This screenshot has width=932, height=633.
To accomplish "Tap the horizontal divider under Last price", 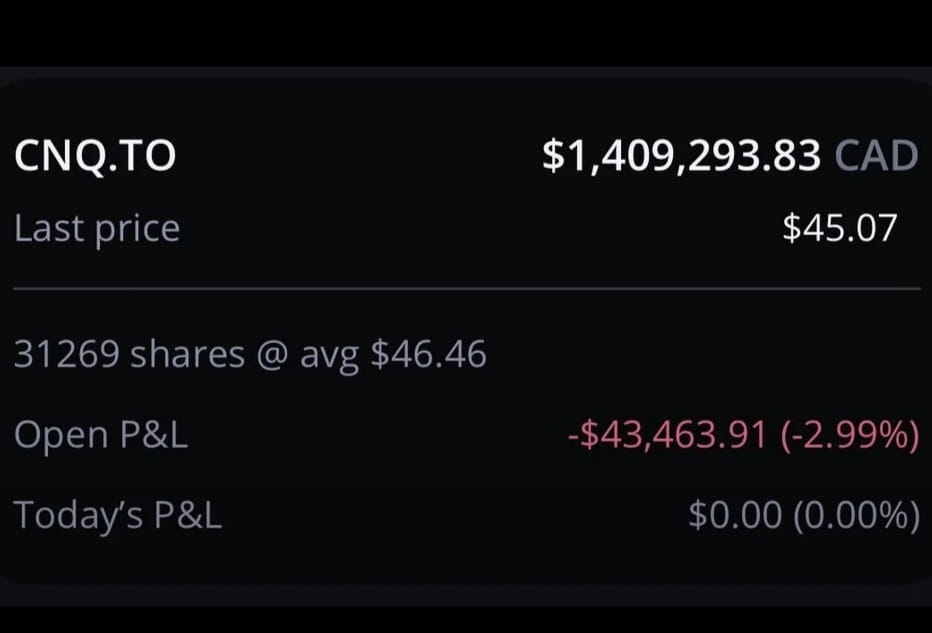I will pyautogui.click(x=466, y=289).
